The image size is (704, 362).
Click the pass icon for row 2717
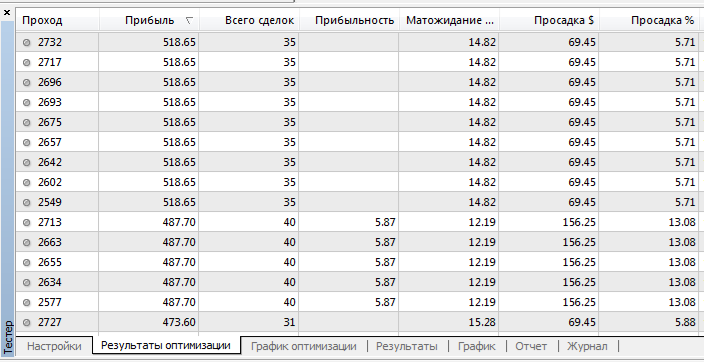pyautogui.click(x=26, y=62)
